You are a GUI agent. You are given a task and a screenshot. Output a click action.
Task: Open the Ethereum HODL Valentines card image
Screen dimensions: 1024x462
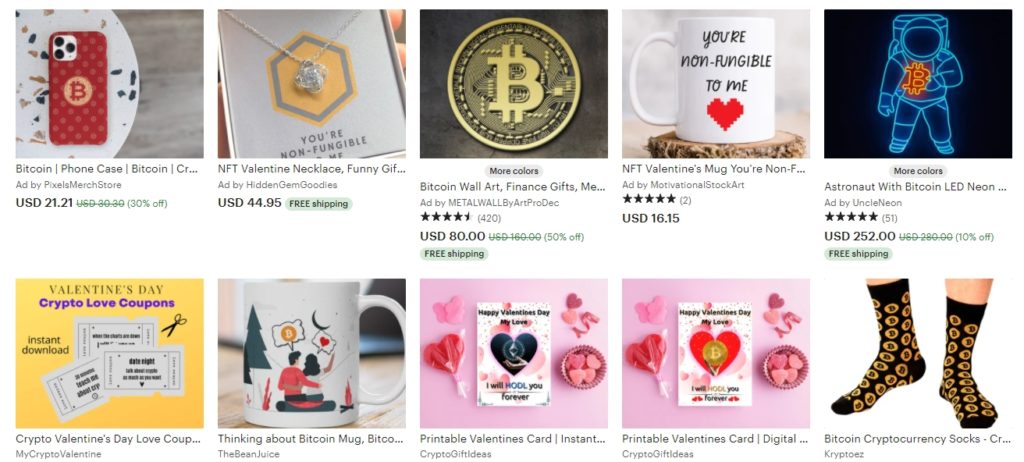[x=513, y=354]
